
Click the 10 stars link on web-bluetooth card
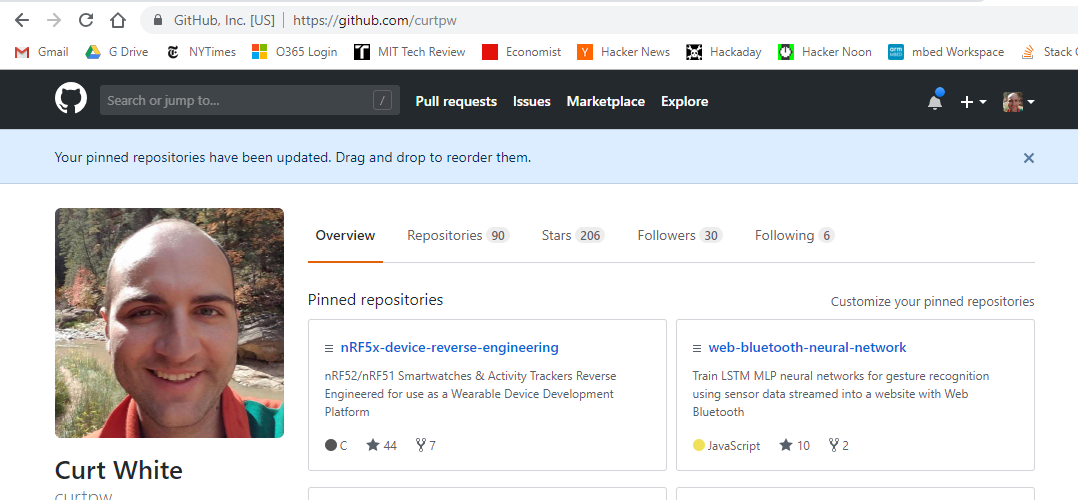click(x=794, y=446)
